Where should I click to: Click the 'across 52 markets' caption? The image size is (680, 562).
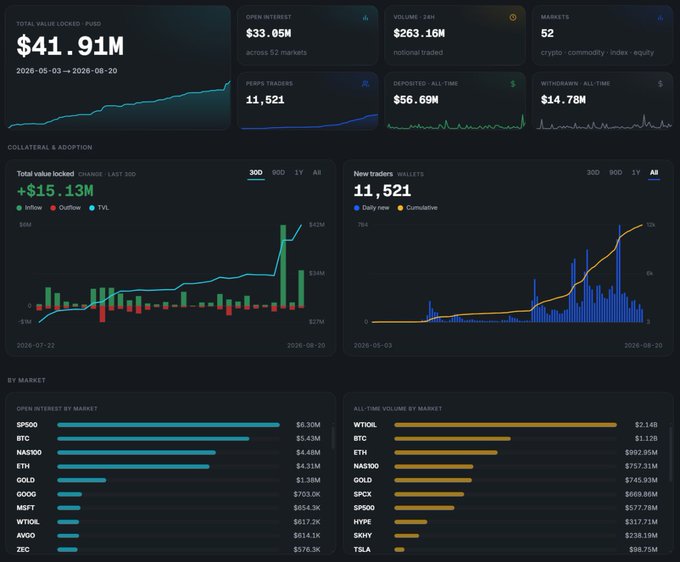pos(276,52)
